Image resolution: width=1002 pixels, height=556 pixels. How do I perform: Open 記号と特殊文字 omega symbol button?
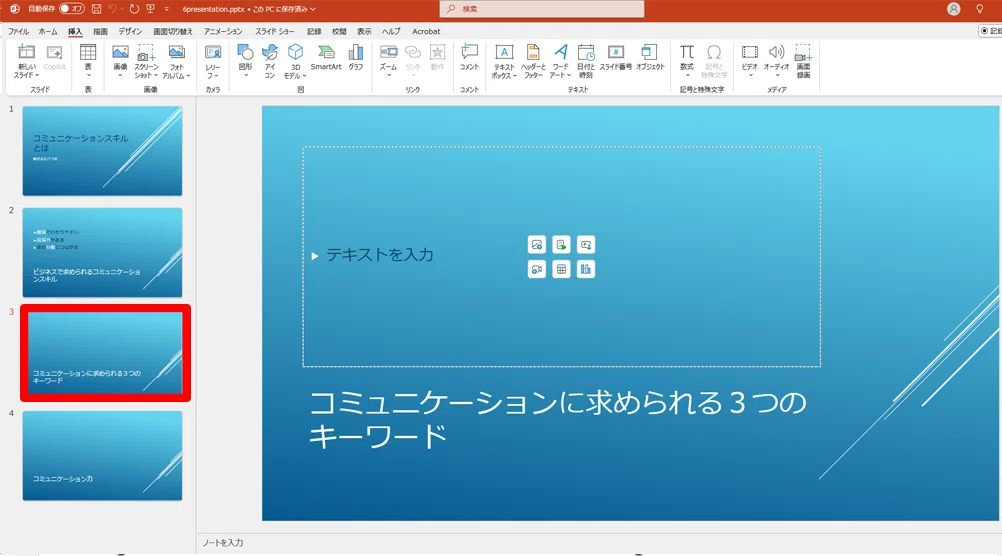(x=714, y=61)
